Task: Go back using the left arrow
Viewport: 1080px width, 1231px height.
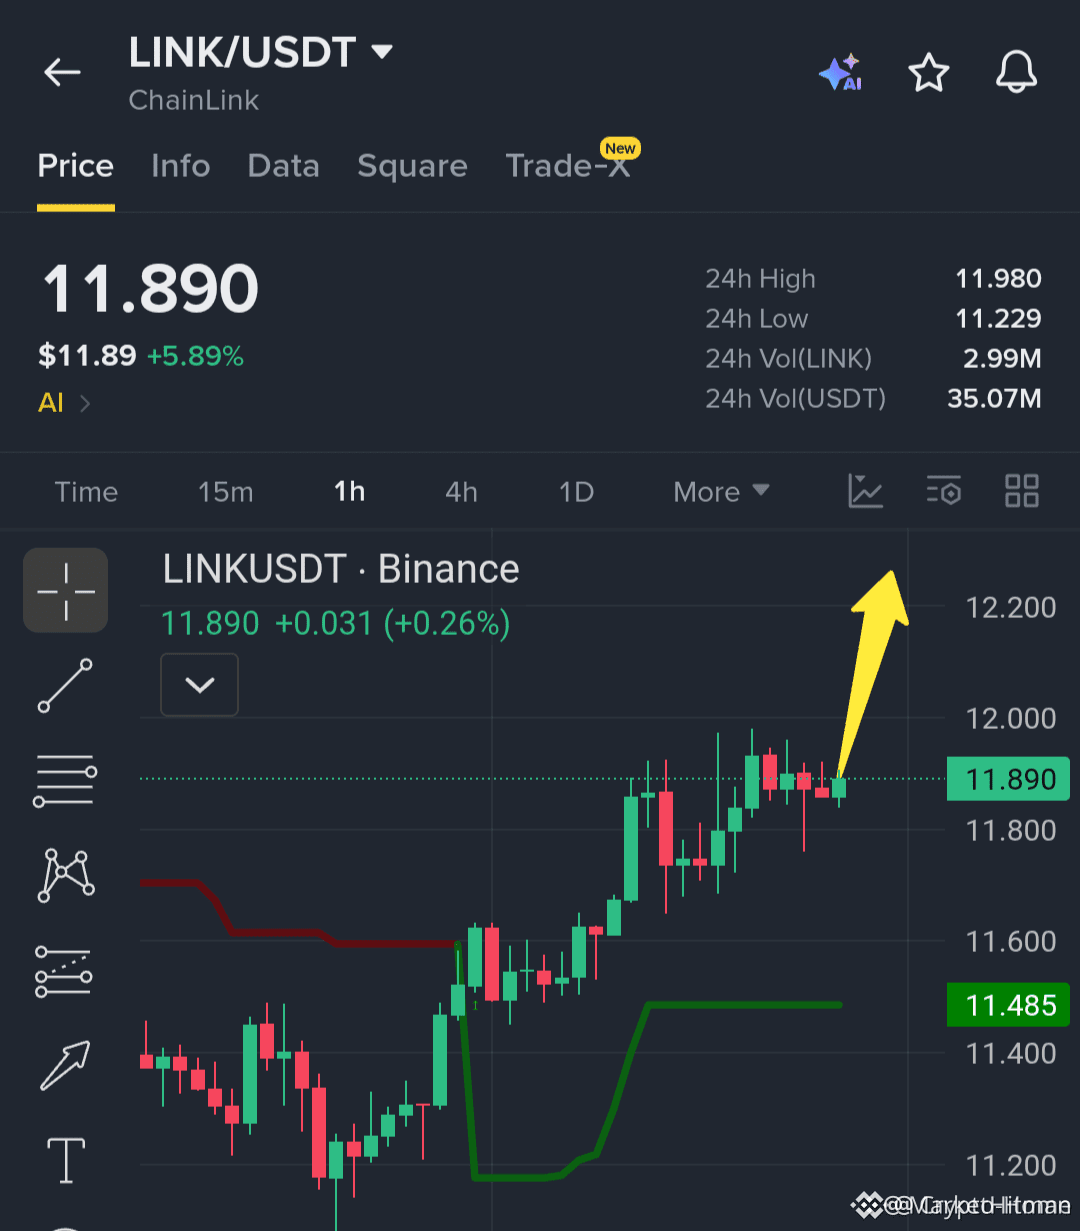Action: pos(62,72)
